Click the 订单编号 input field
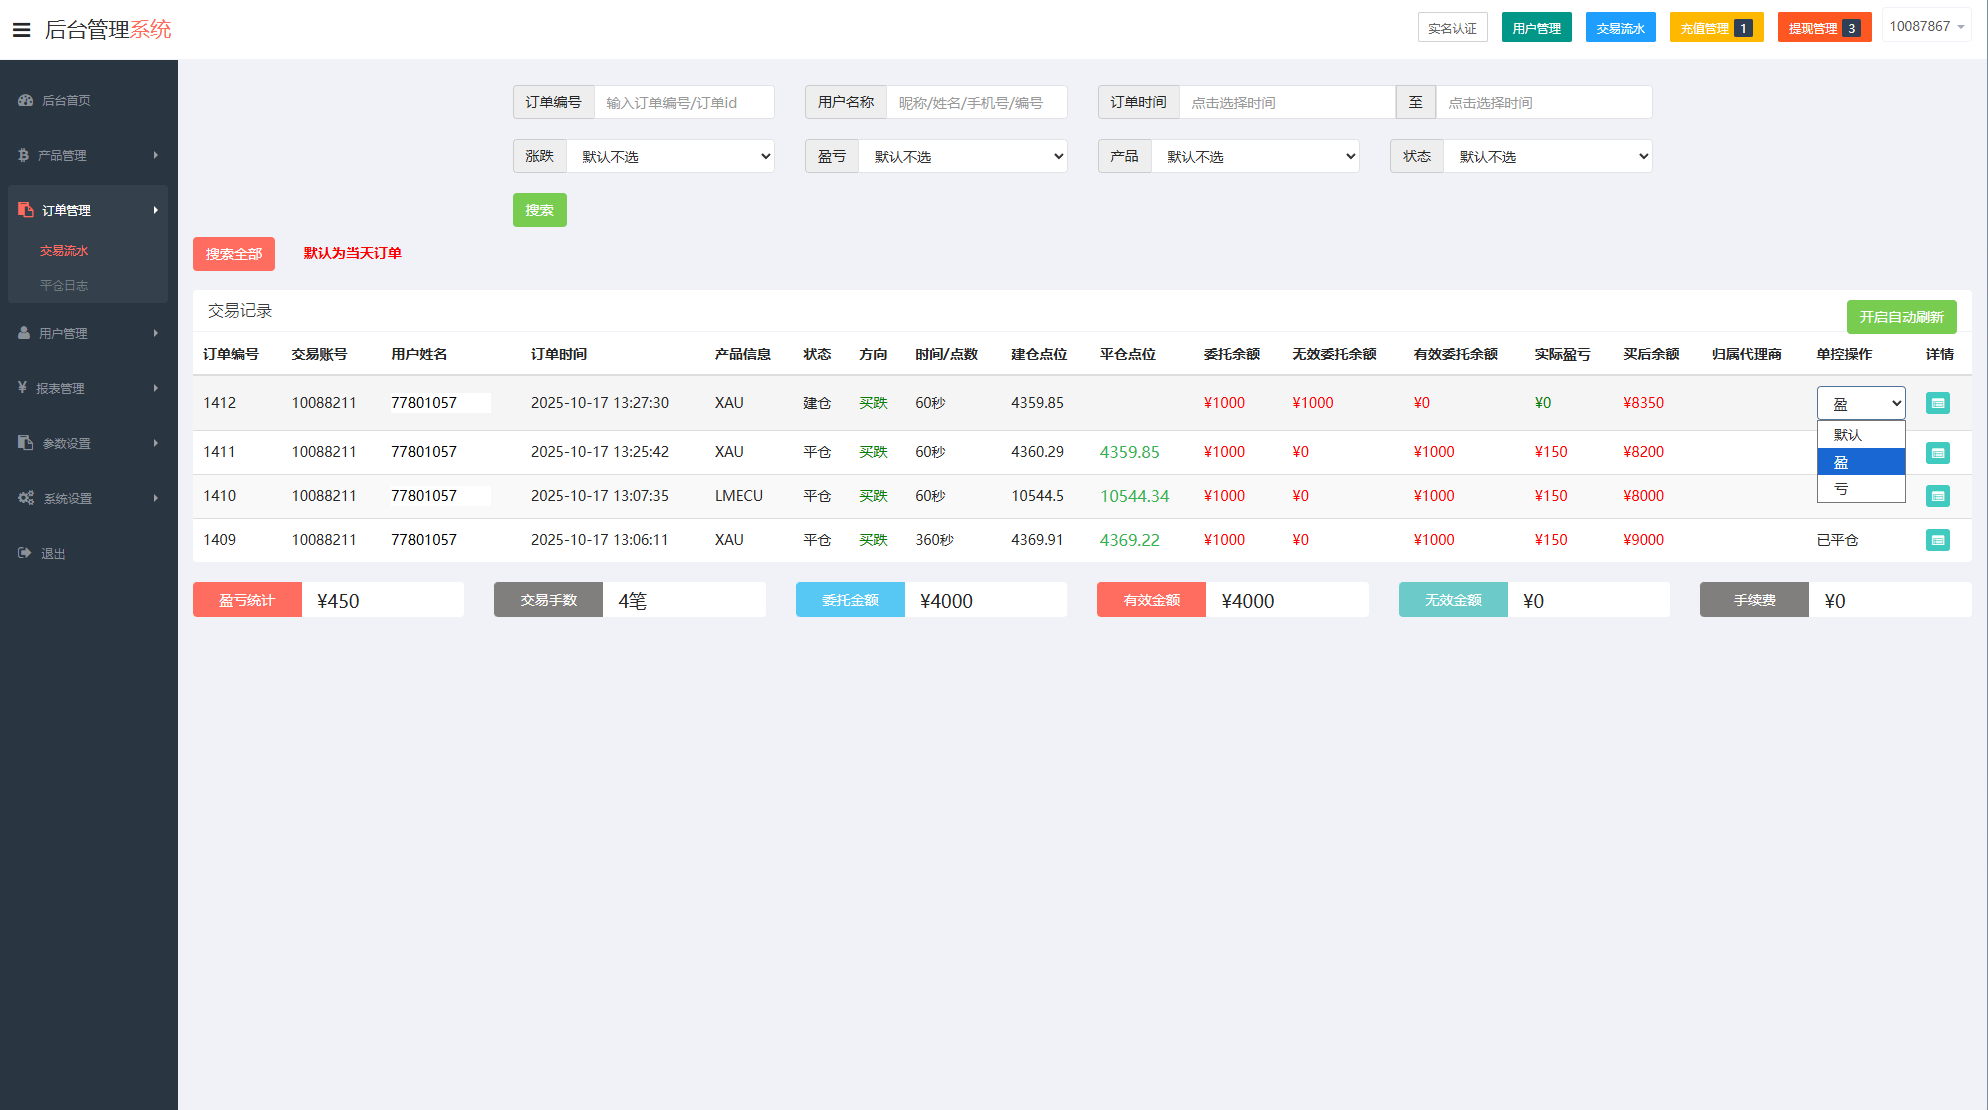The height and width of the screenshot is (1110, 1988). [683, 102]
